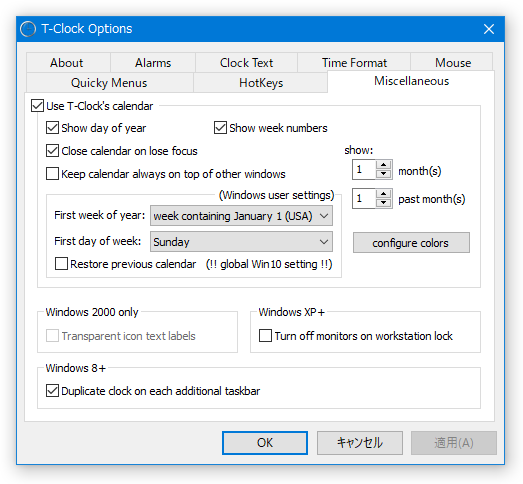The height and width of the screenshot is (484, 523).
Task: Click the T-Clock clock icon in title bar
Action: coord(28,29)
